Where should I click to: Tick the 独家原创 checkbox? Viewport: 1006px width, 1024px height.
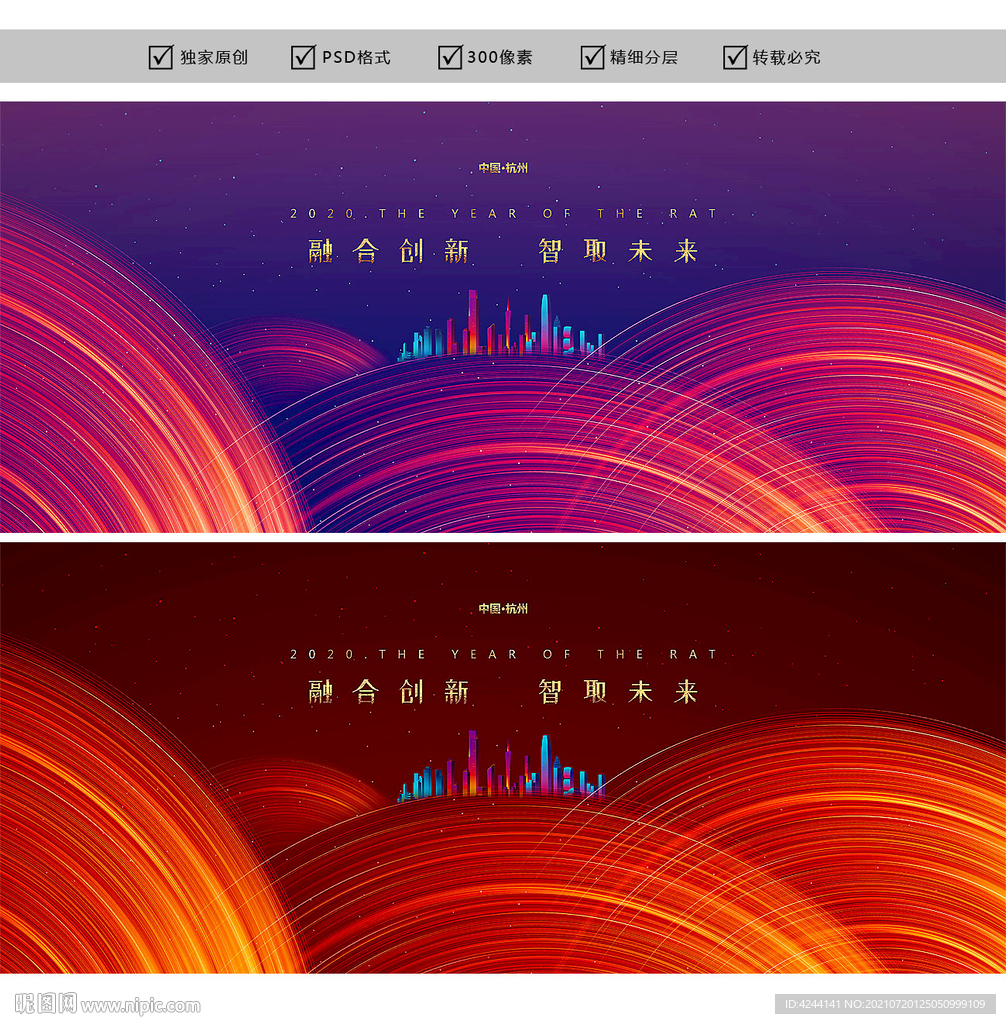click(x=161, y=57)
